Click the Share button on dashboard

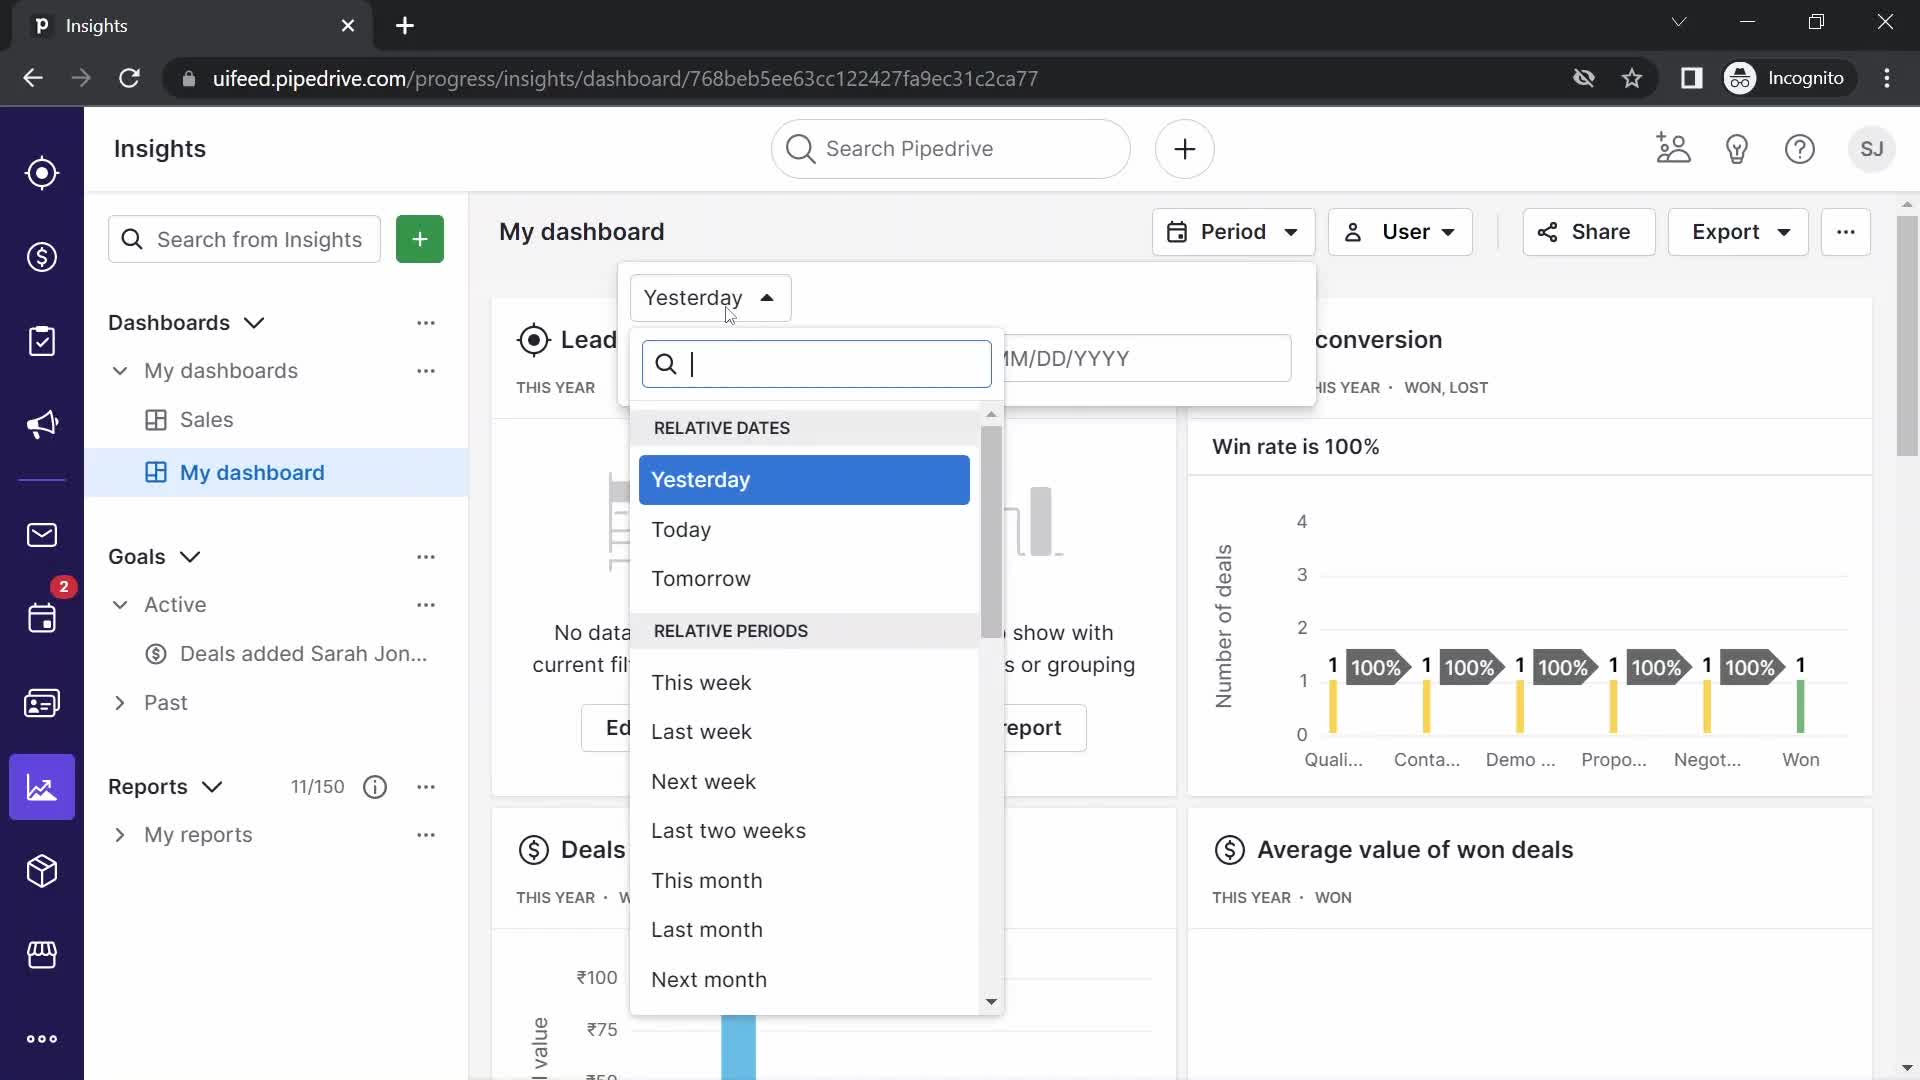[1585, 232]
